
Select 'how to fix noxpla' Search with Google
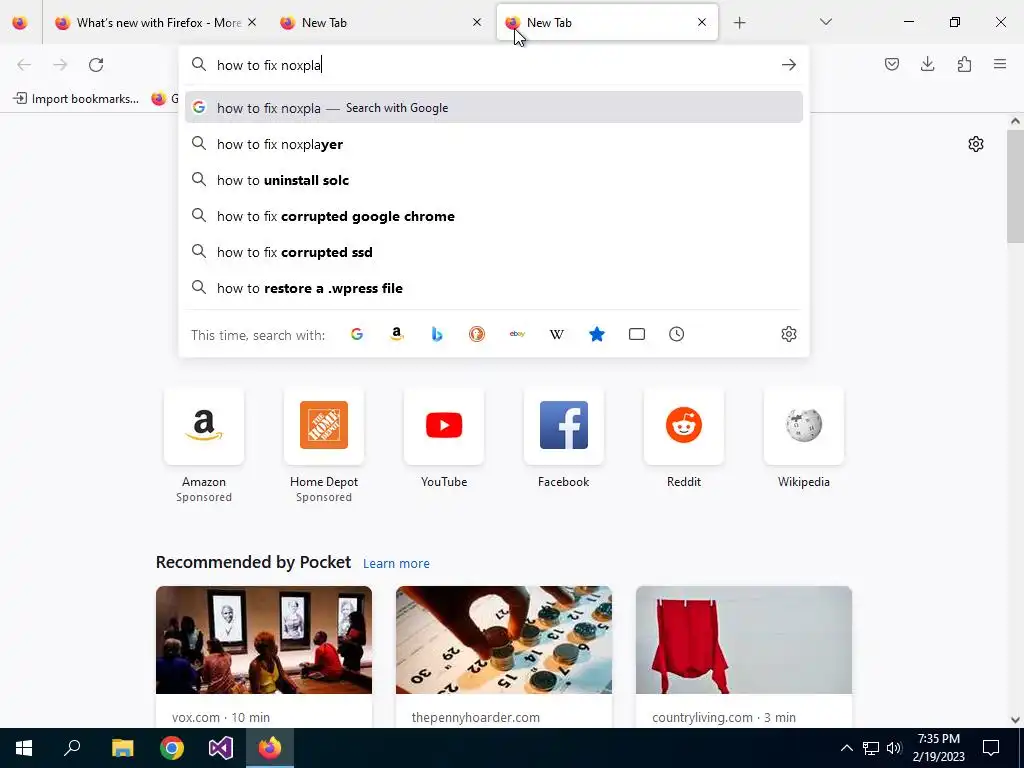tap(494, 108)
